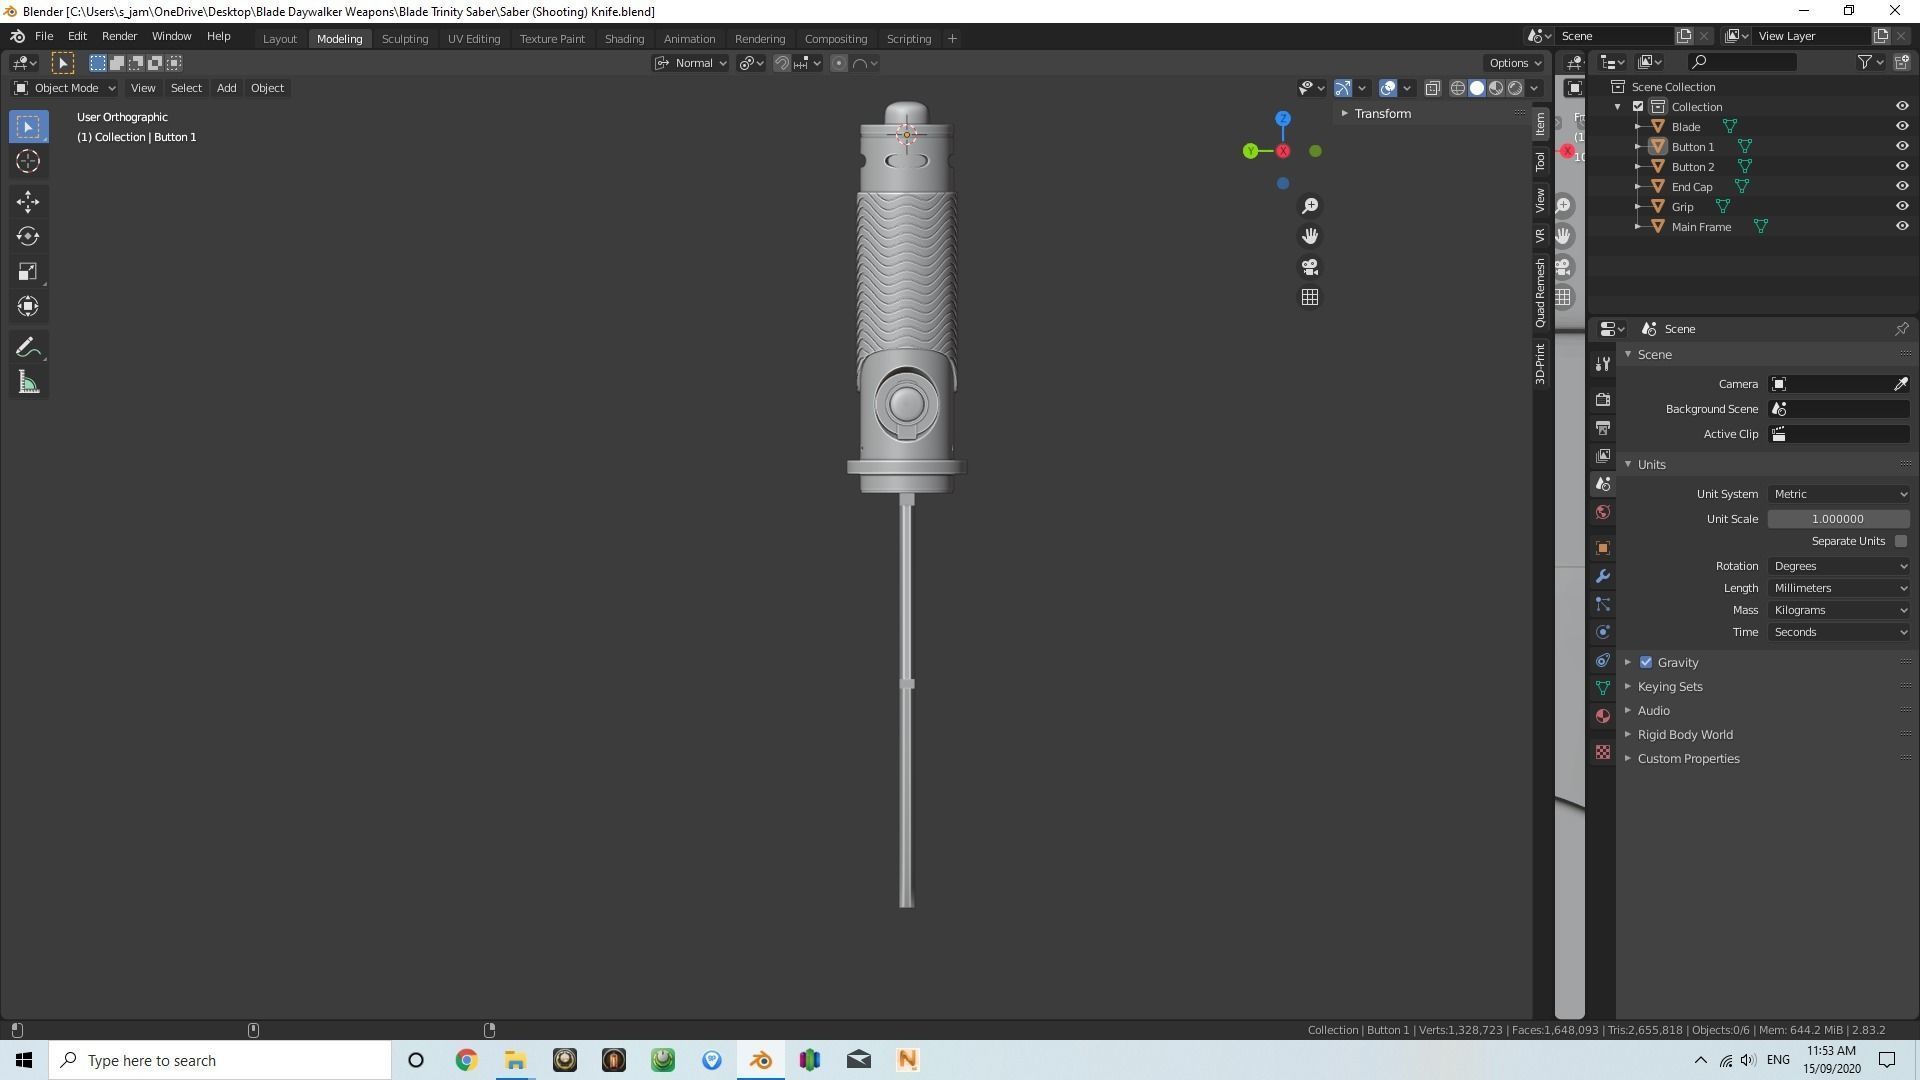Click the pan hand viewport icon
This screenshot has width=1920, height=1080.
click(1310, 236)
